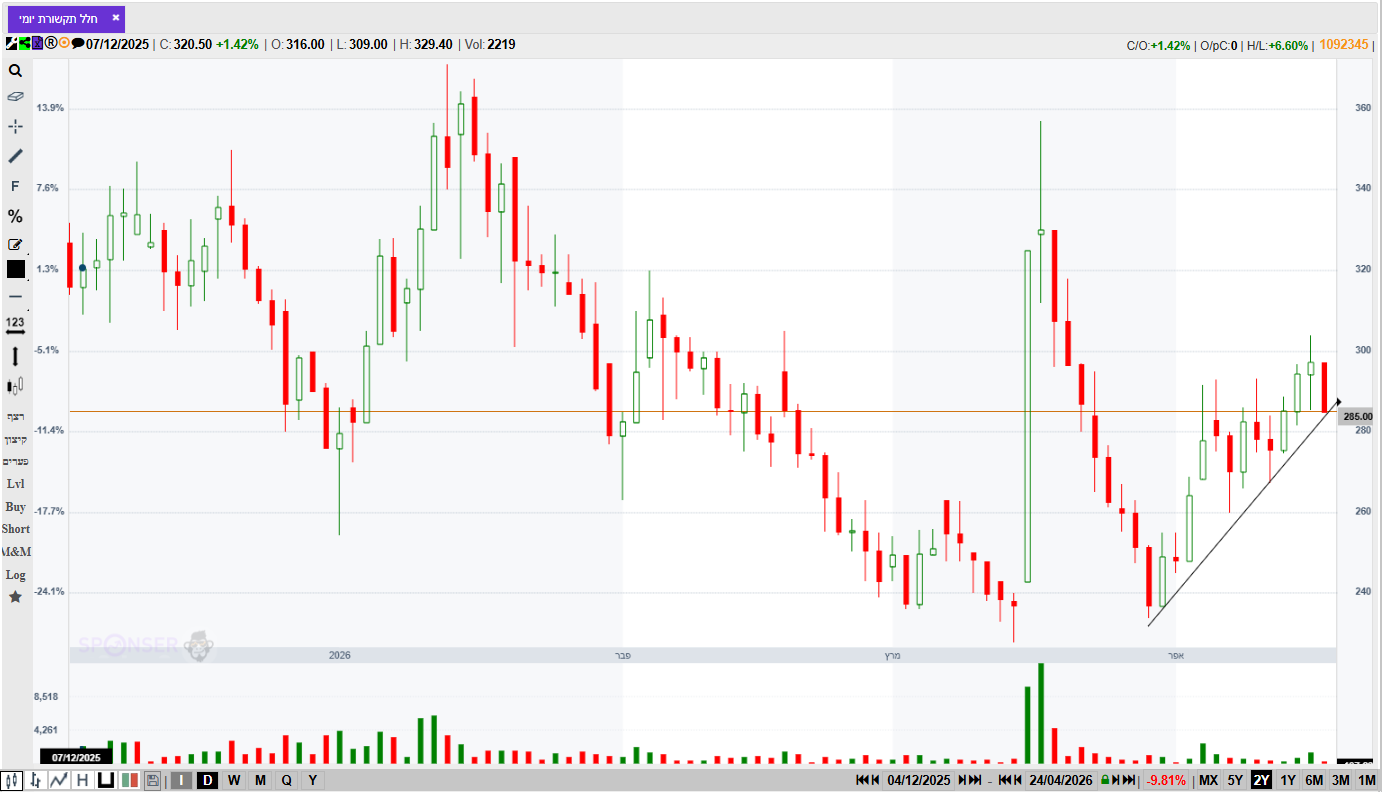The image size is (1382, 792).
Task: Click the save floppy disk icon
Action: coord(152,780)
